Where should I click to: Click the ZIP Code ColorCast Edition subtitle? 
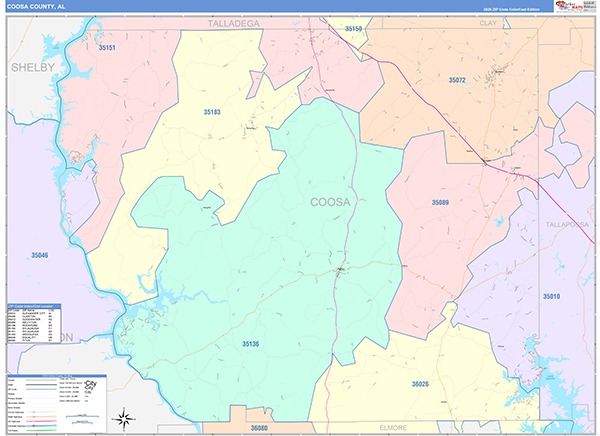[511, 9]
